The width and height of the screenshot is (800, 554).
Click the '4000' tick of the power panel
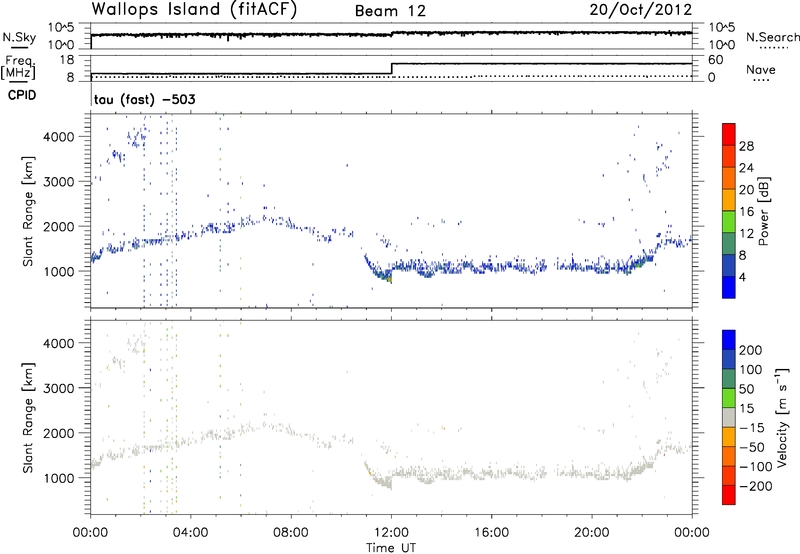click(58, 137)
